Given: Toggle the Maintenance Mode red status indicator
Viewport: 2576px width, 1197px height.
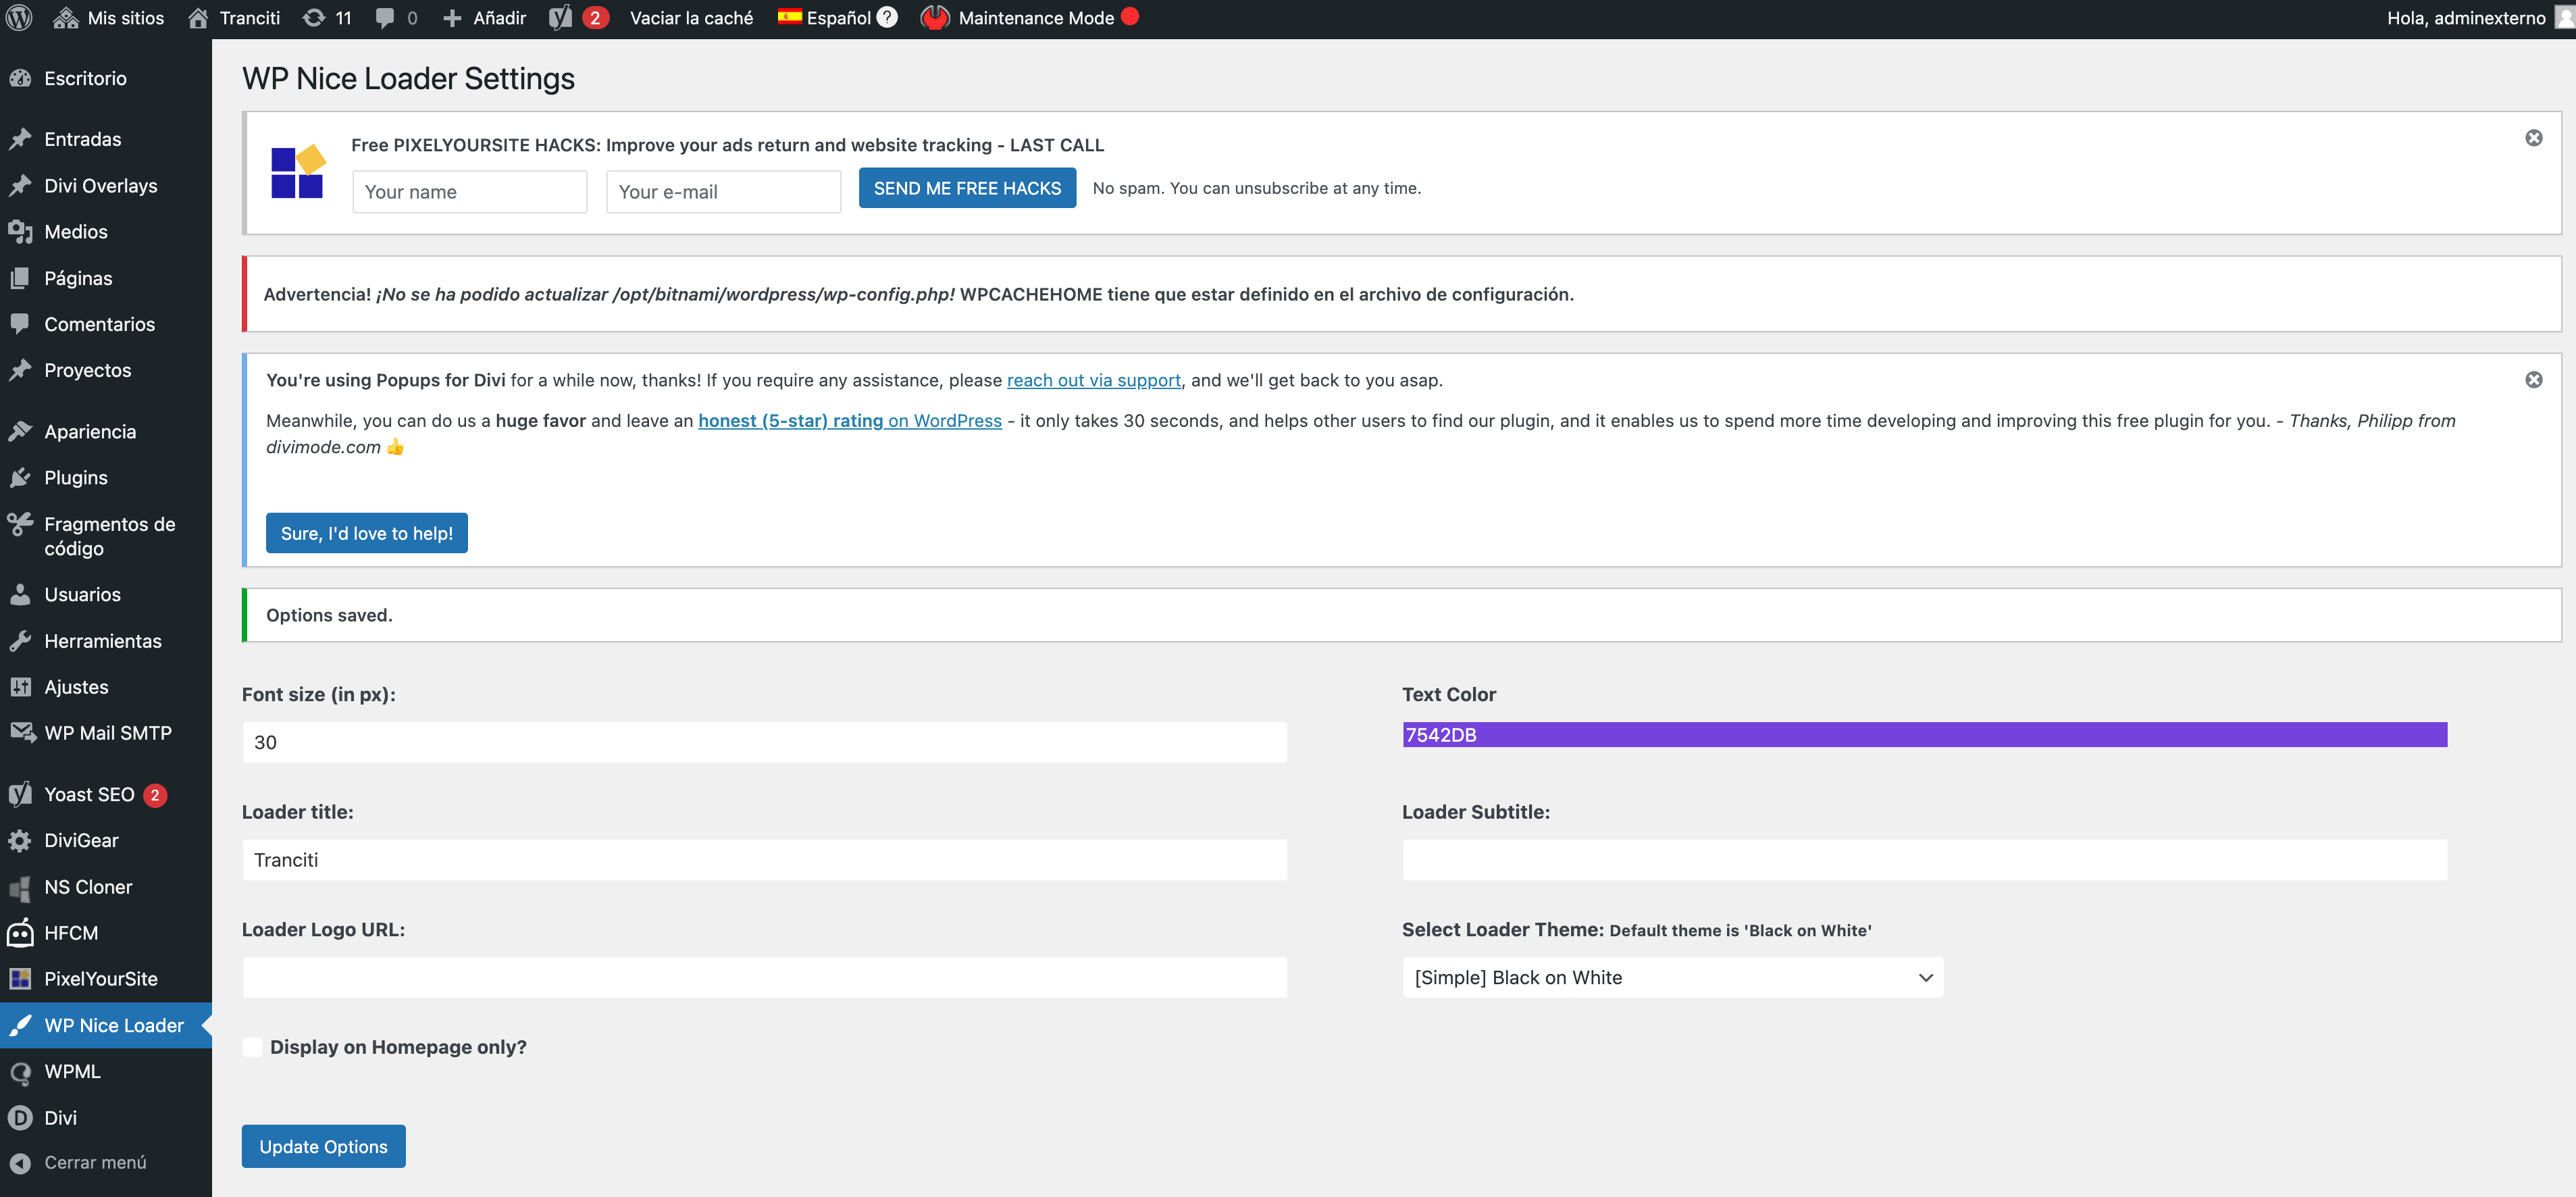Looking at the screenshot, I should click(x=1130, y=16).
